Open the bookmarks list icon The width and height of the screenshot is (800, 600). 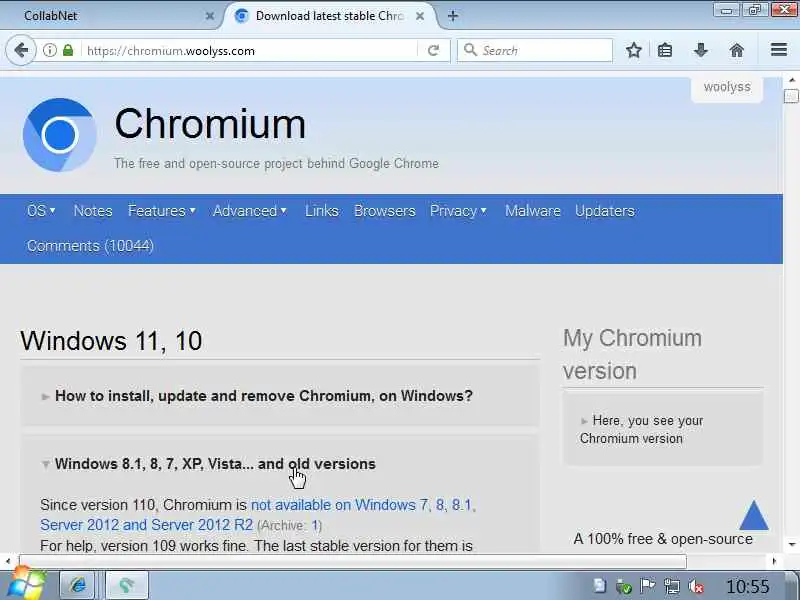tap(665, 51)
